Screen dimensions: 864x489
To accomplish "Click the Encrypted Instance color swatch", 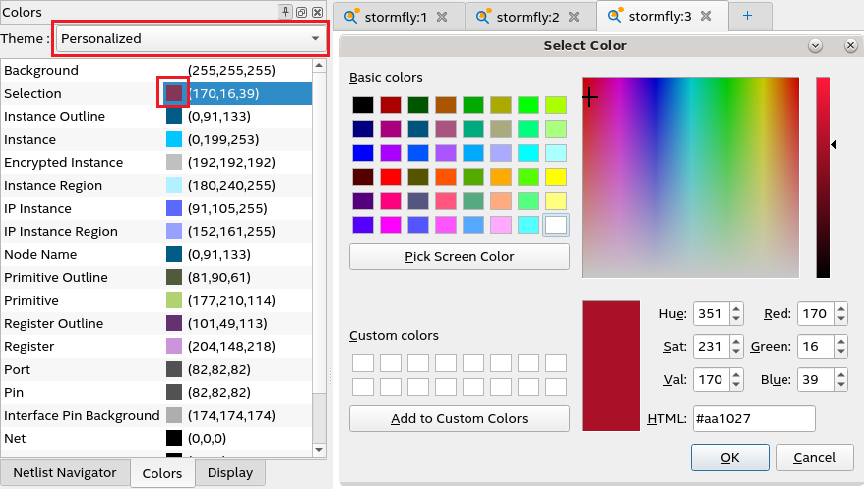I will coord(174,162).
